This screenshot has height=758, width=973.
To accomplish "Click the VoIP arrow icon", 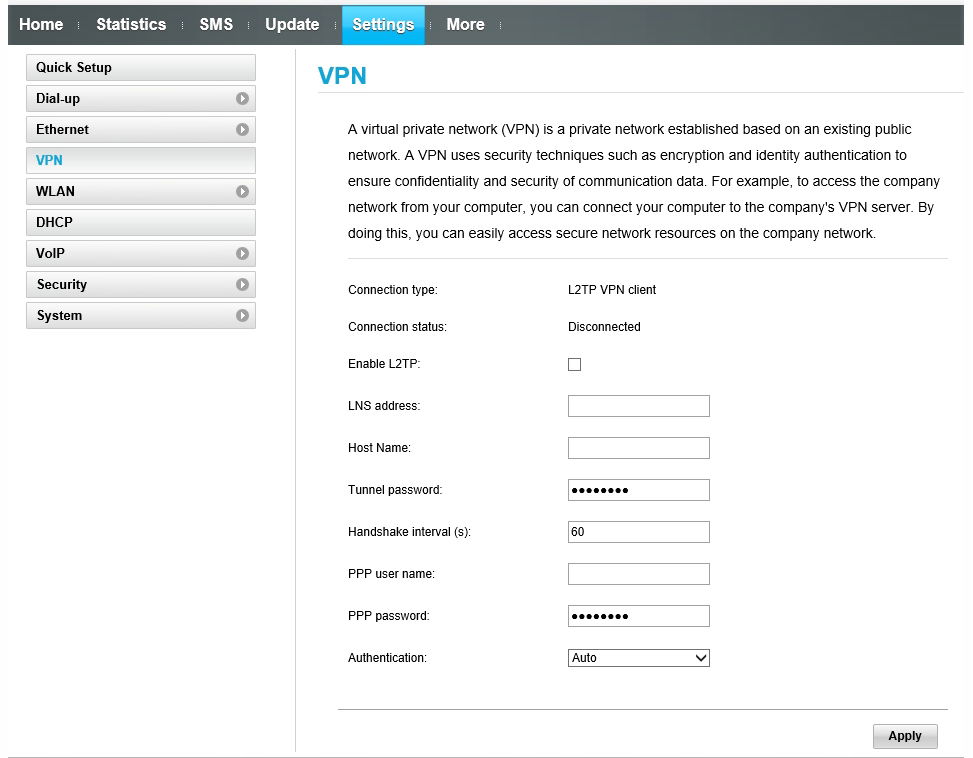I will pos(242,254).
